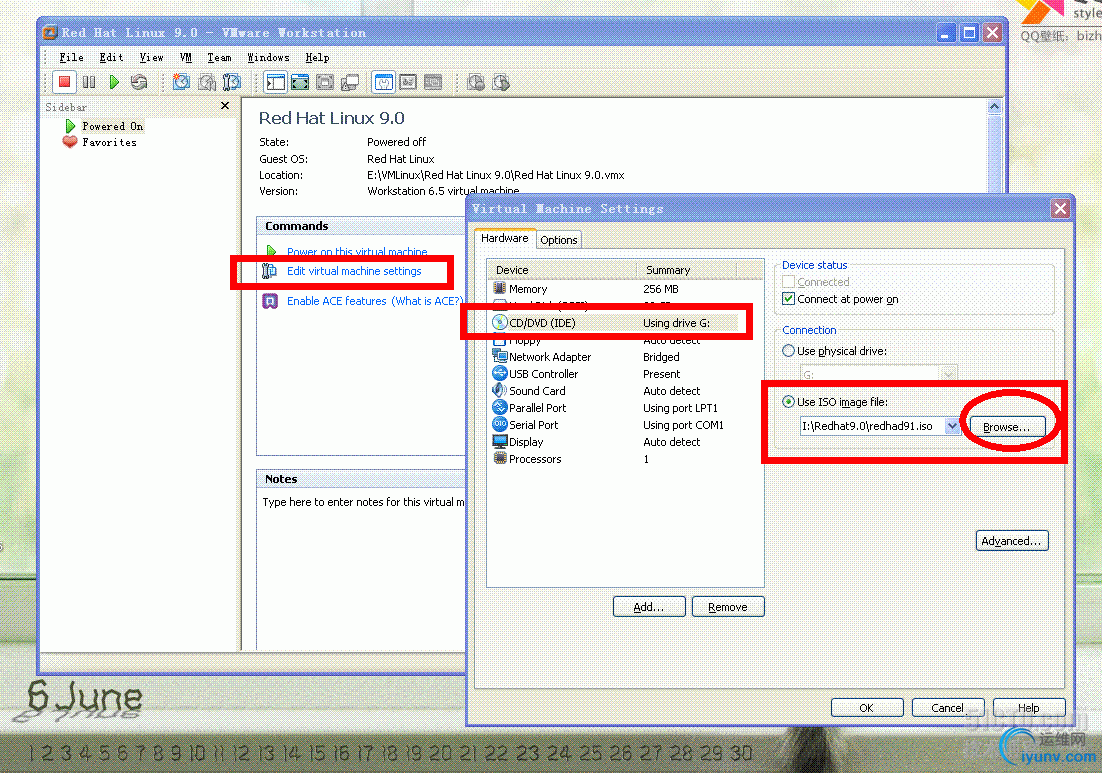Open the Edit menu

[111, 58]
